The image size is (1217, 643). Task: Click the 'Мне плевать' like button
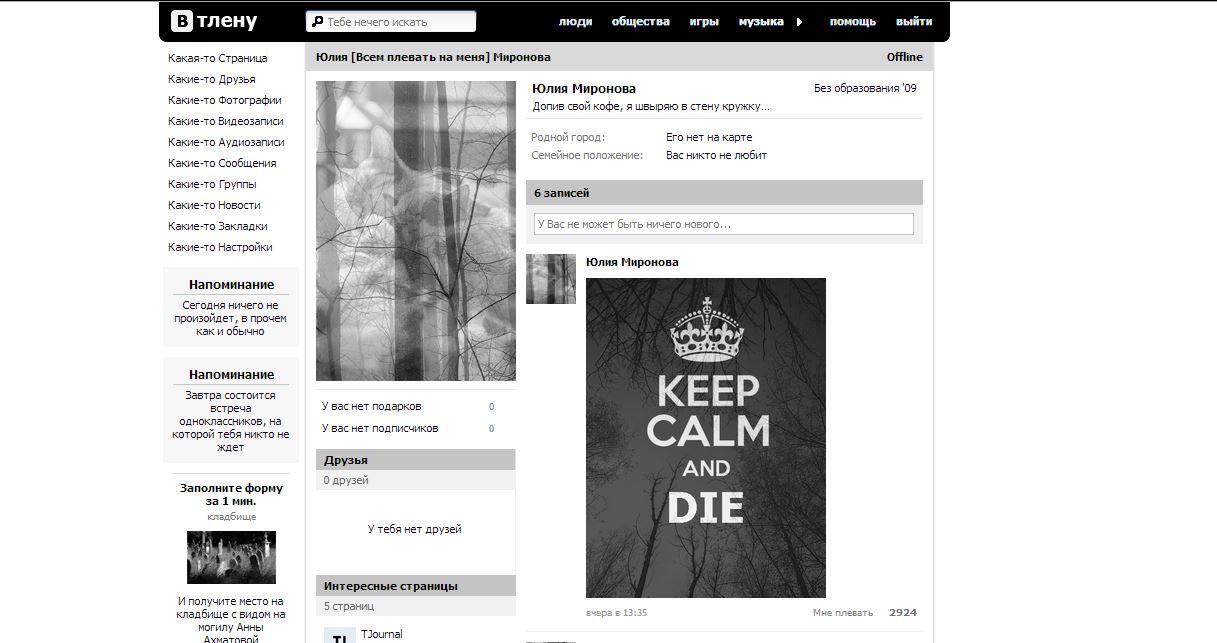[842, 613]
